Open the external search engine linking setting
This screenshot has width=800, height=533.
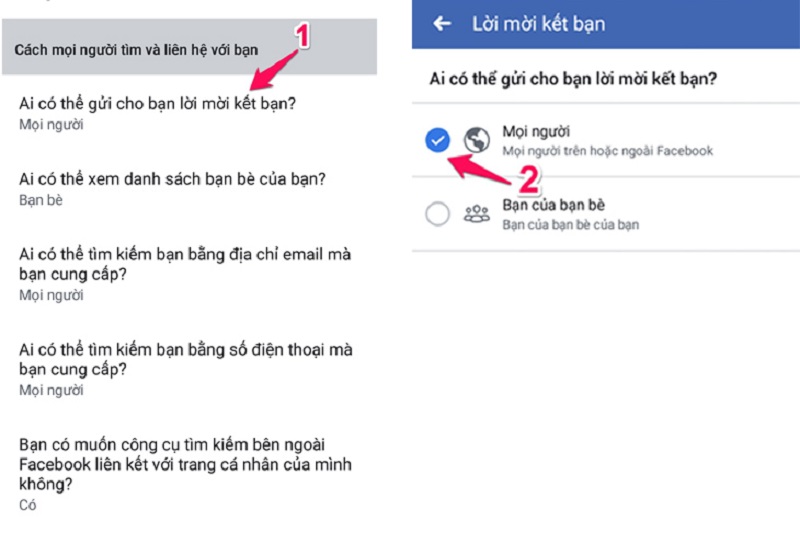[x=189, y=474]
